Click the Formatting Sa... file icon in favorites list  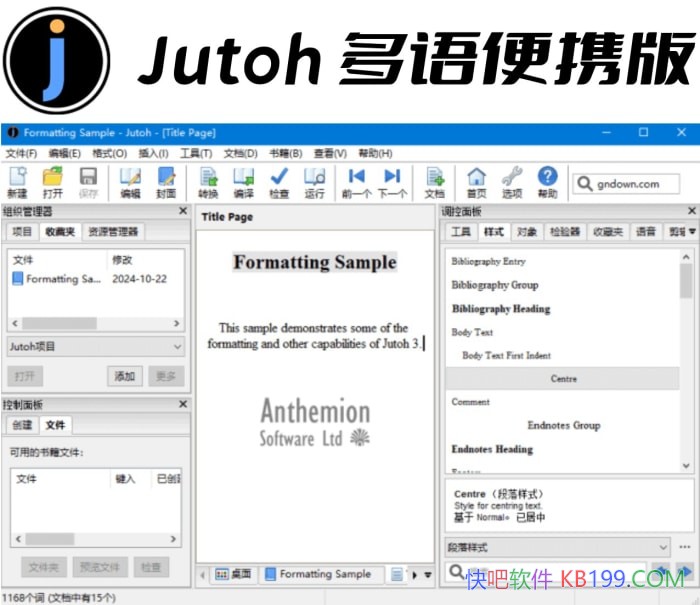(18, 279)
